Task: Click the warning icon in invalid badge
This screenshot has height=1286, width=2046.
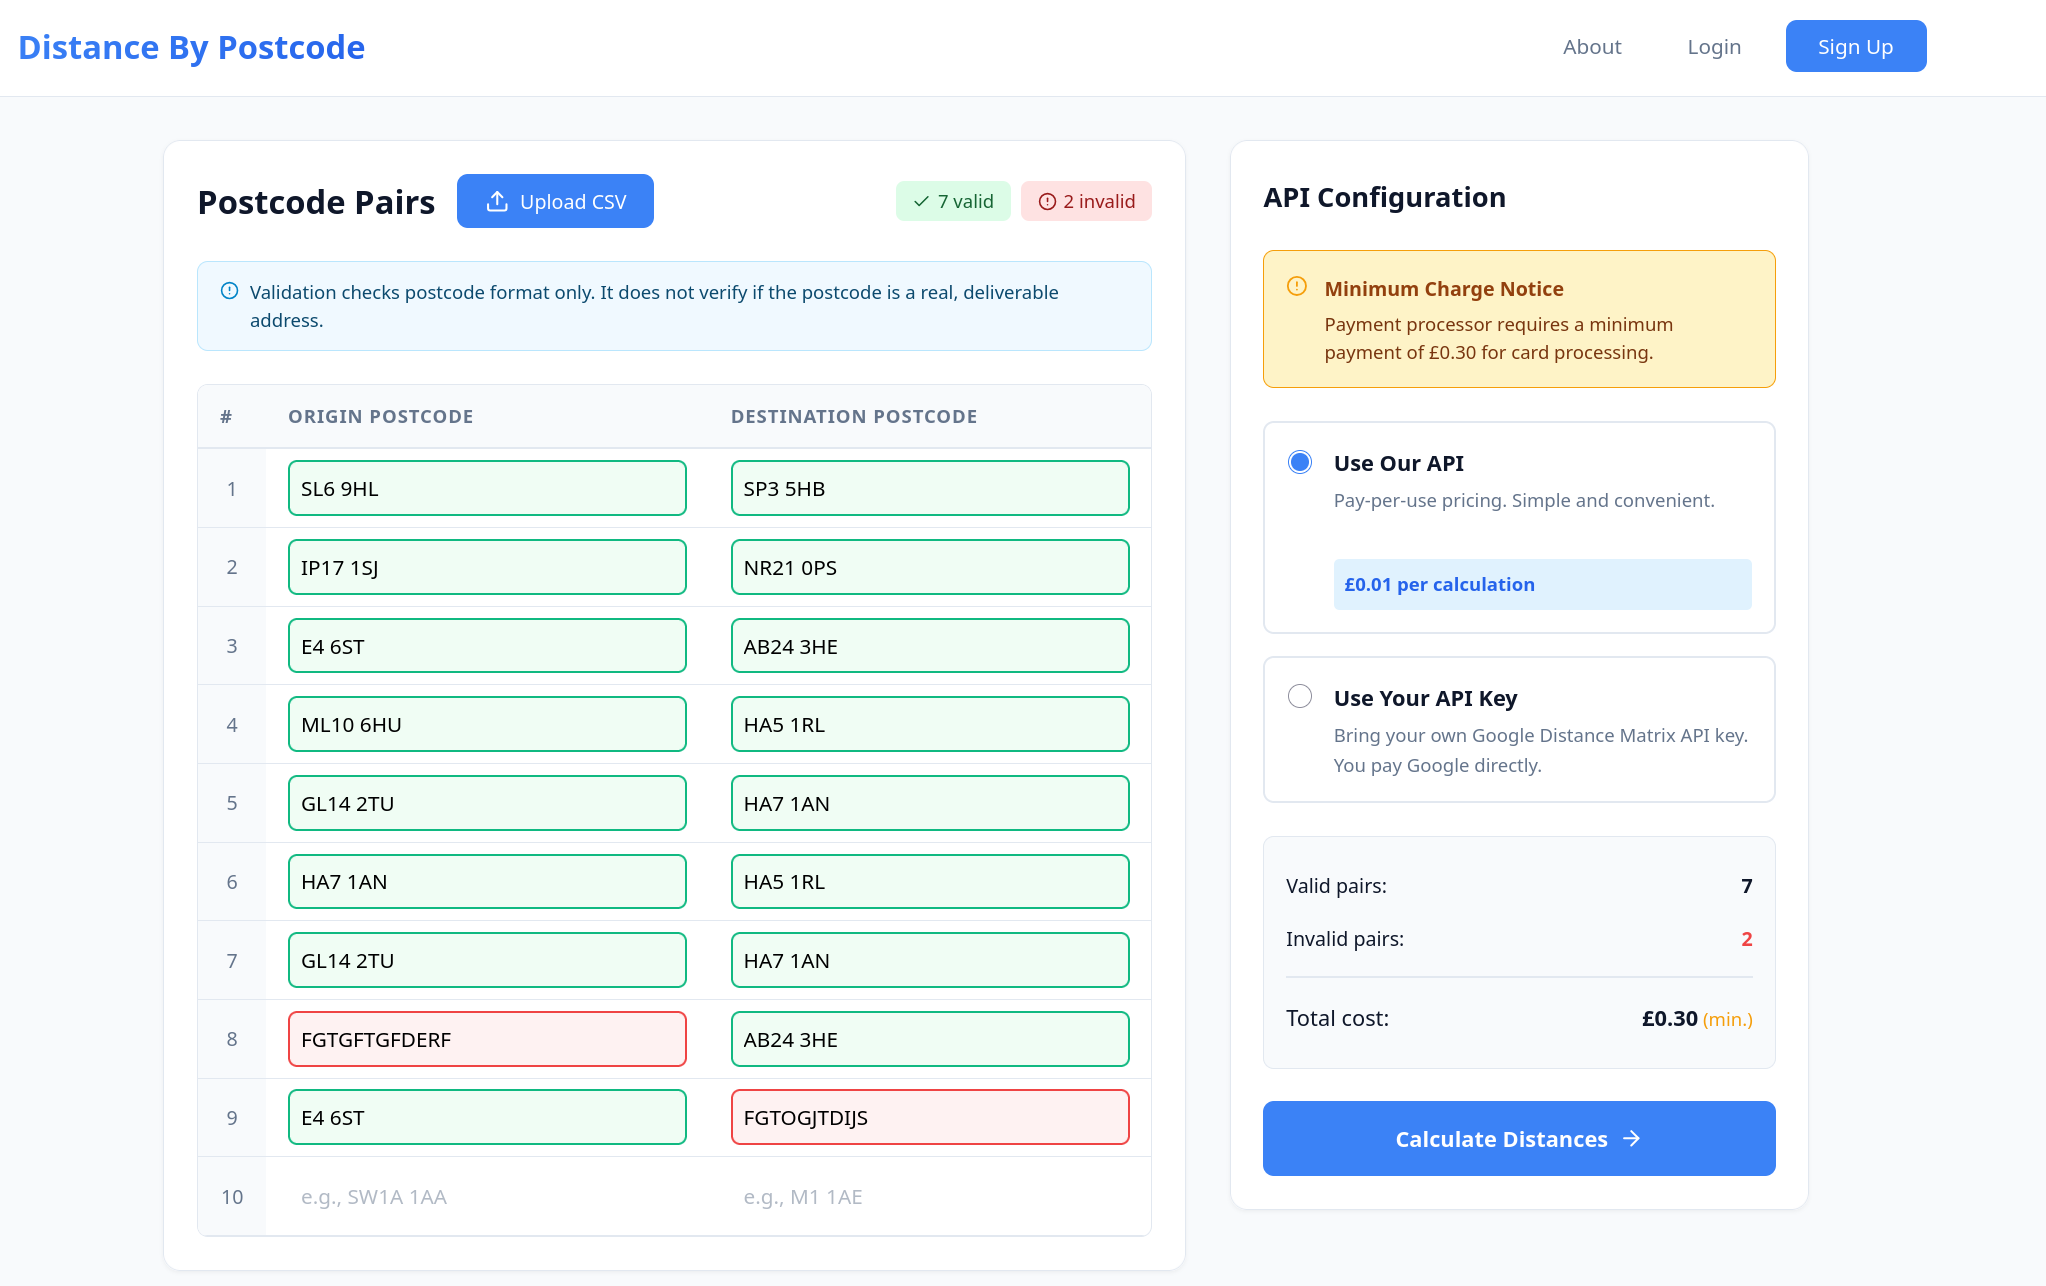Action: tap(1047, 202)
